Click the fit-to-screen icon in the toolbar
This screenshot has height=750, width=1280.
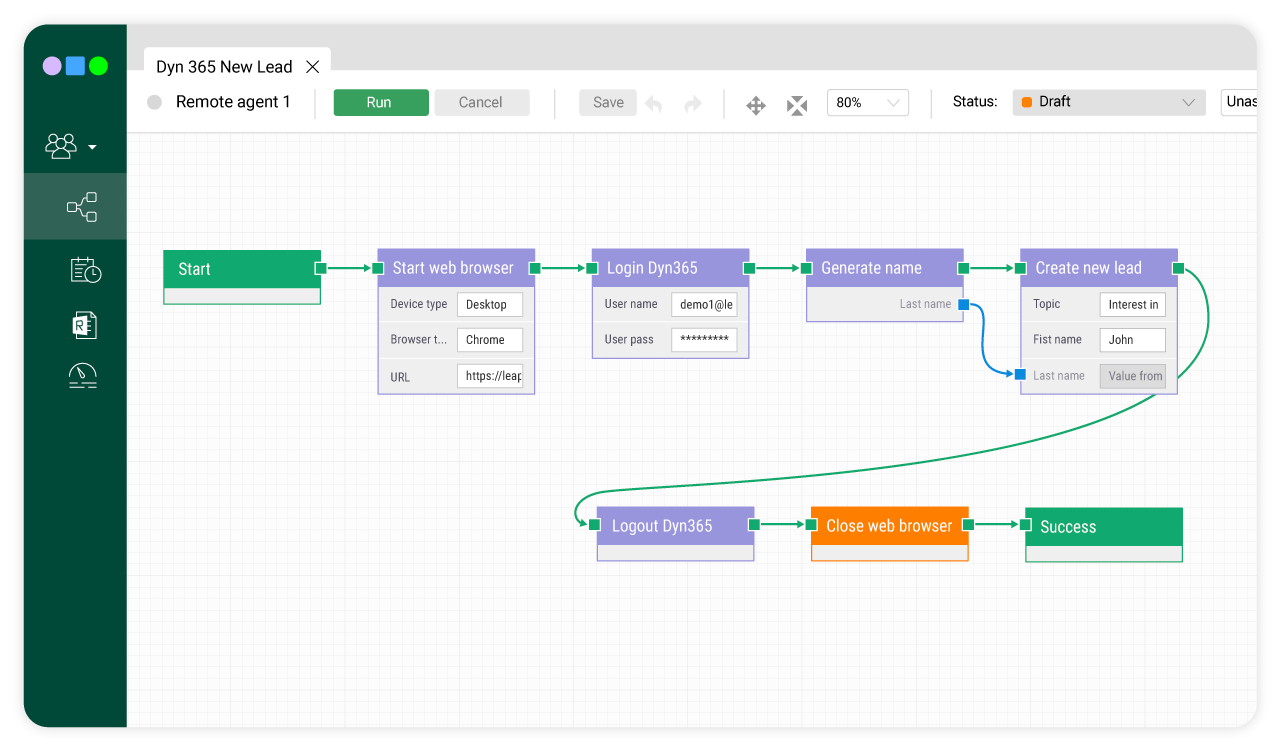tap(796, 103)
